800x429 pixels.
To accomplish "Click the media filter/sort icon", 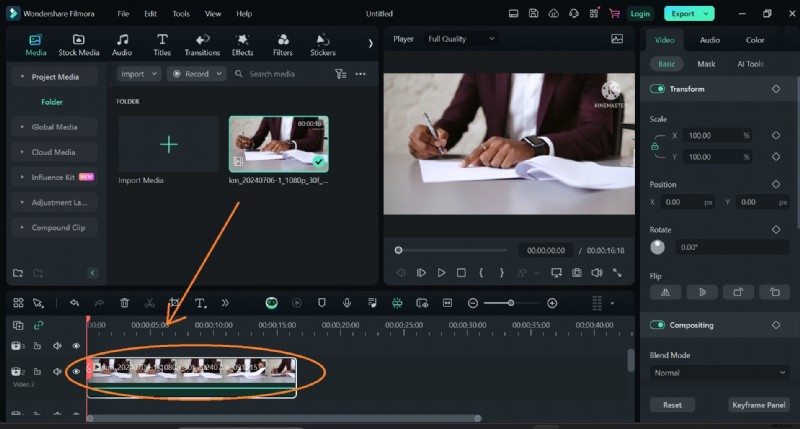I will tap(340, 74).
